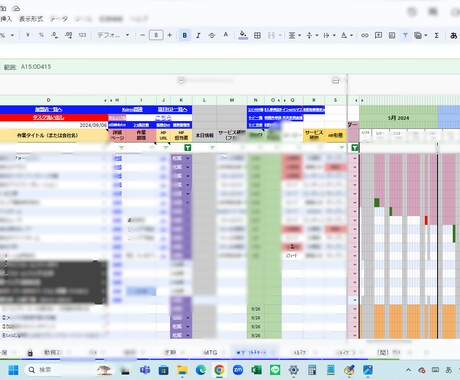The image size is (460, 380).
Task: Open the cell fill color picker
Action: click(243, 35)
